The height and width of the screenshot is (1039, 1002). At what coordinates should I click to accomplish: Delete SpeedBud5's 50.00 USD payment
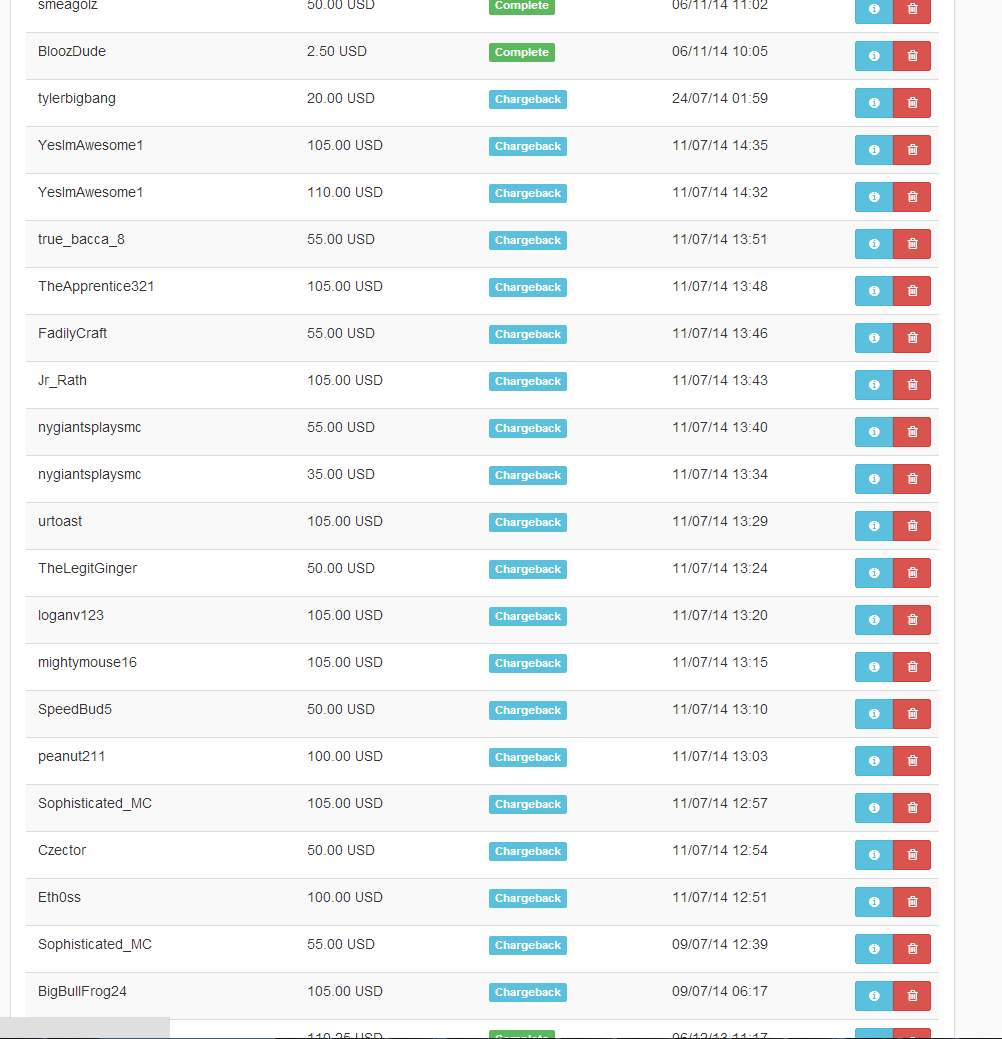[x=912, y=714]
